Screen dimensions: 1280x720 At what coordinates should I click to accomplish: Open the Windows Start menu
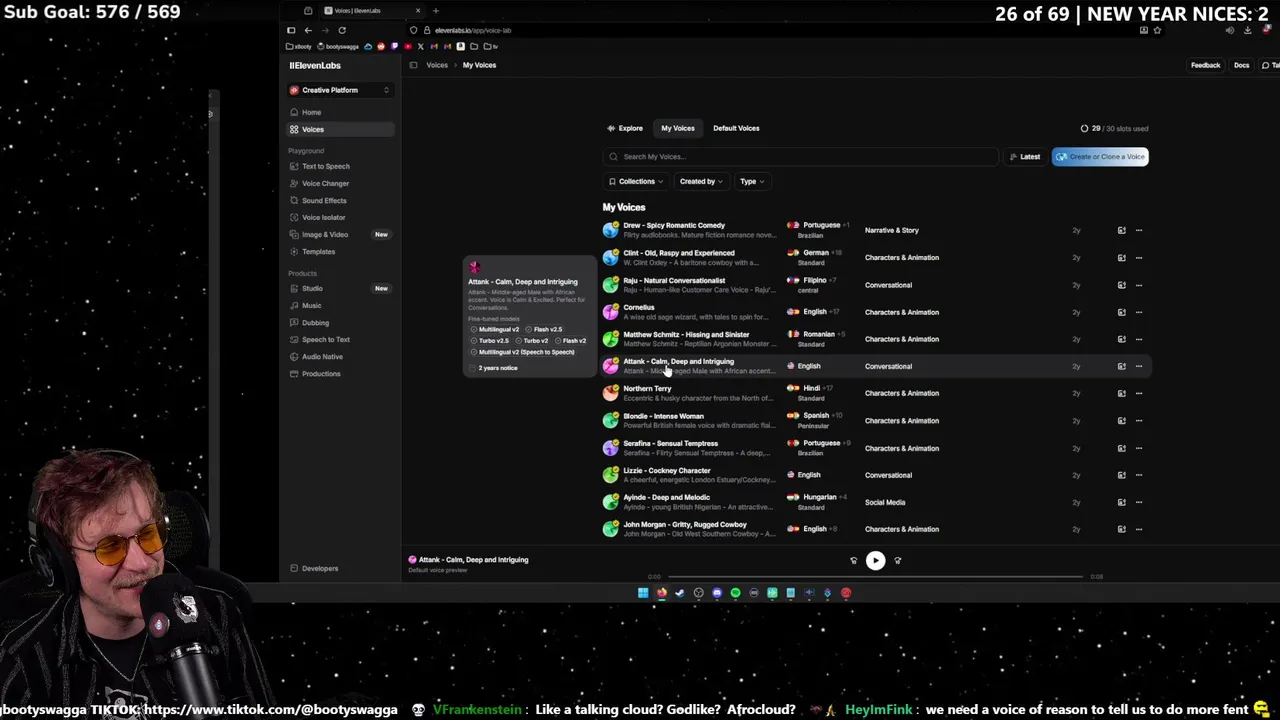pyautogui.click(x=643, y=593)
